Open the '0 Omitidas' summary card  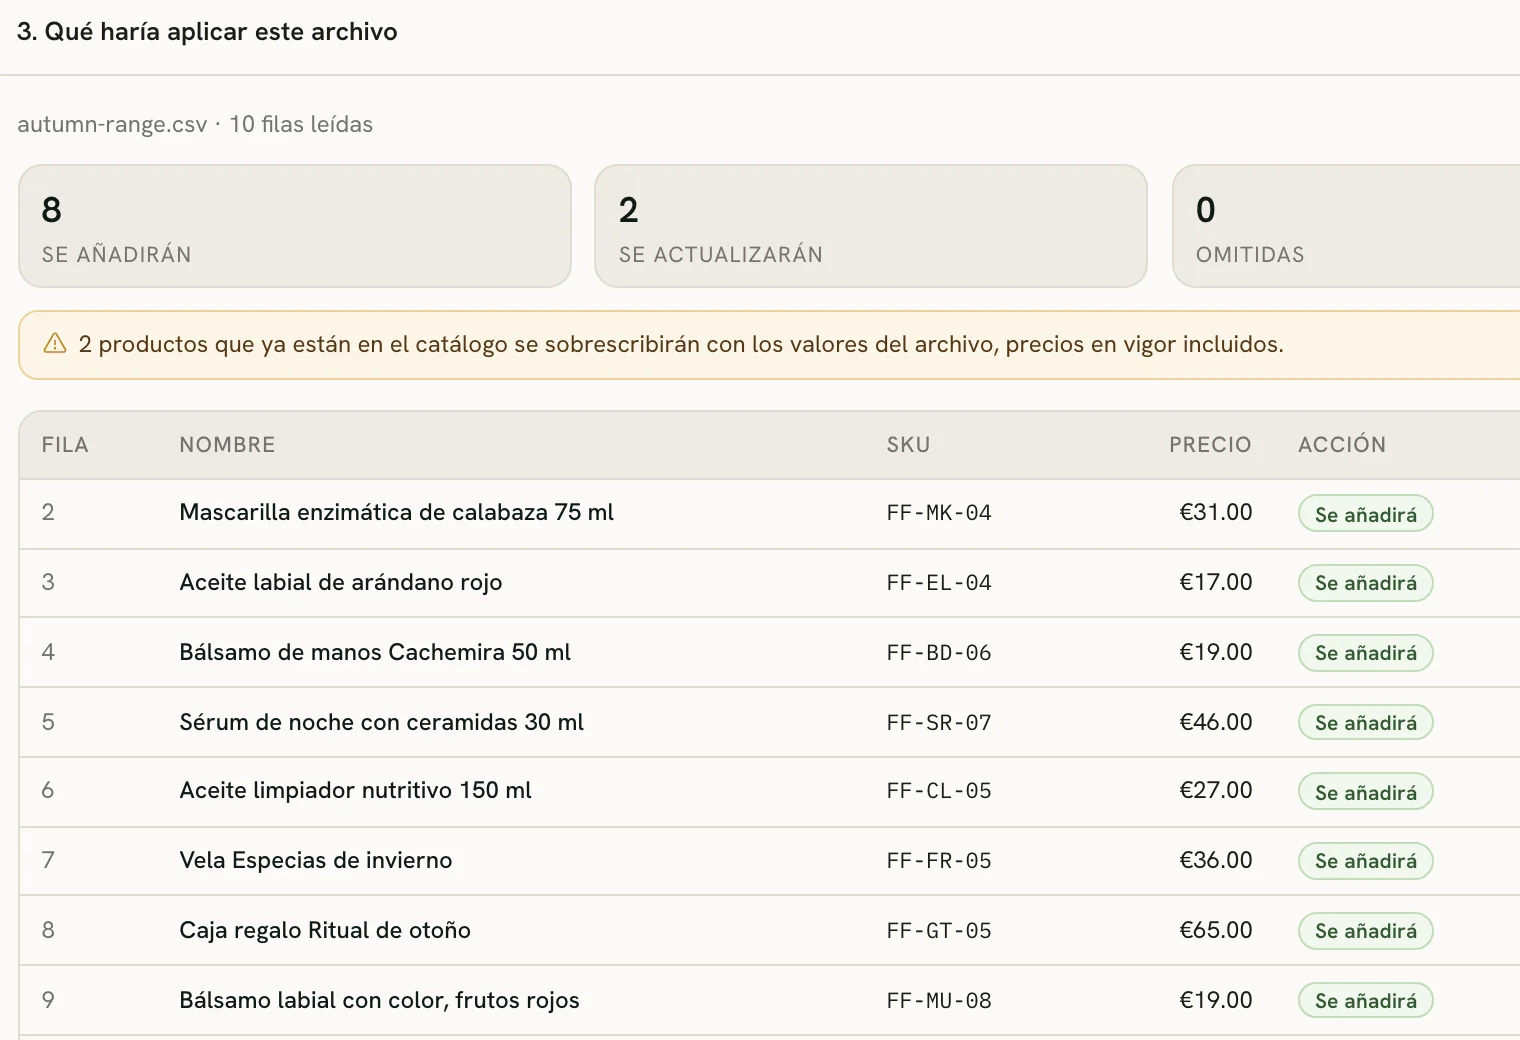tap(1346, 226)
